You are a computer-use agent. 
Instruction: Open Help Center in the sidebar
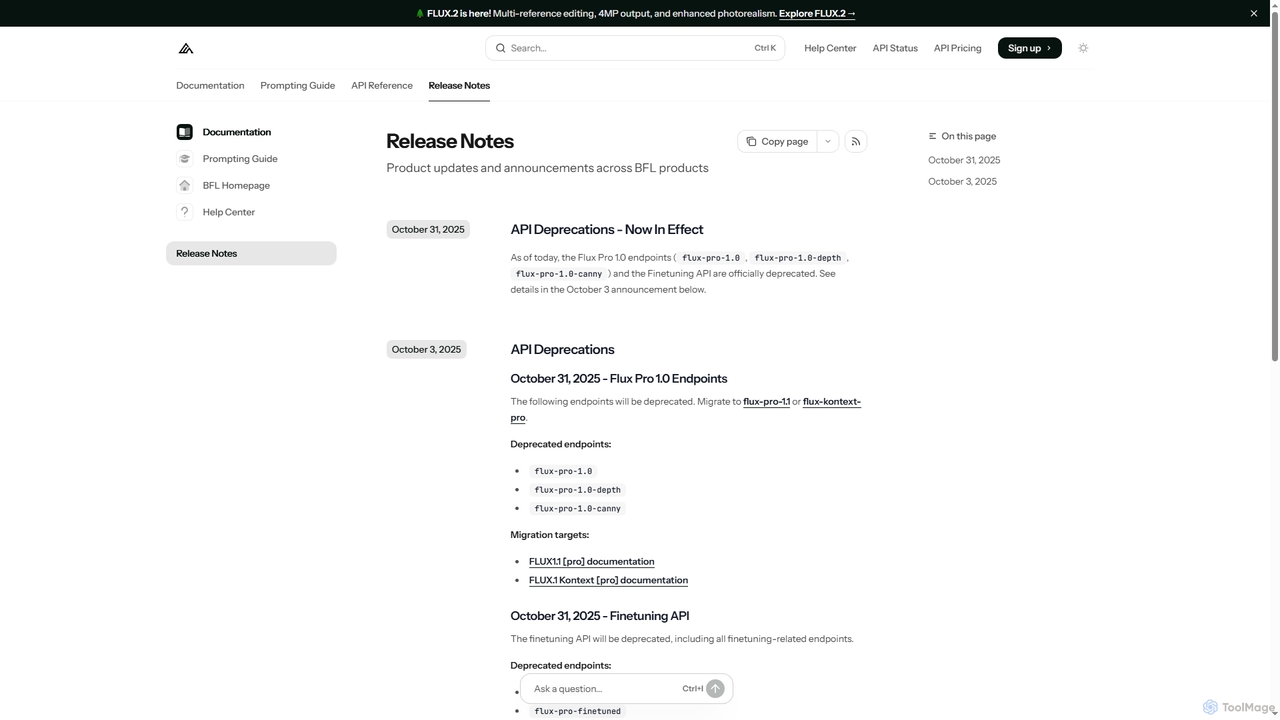click(x=229, y=212)
